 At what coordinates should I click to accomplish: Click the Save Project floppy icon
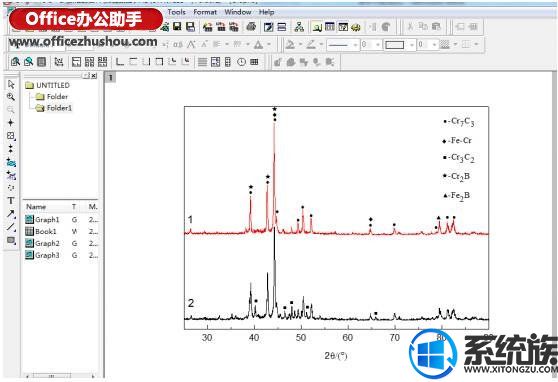177,26
